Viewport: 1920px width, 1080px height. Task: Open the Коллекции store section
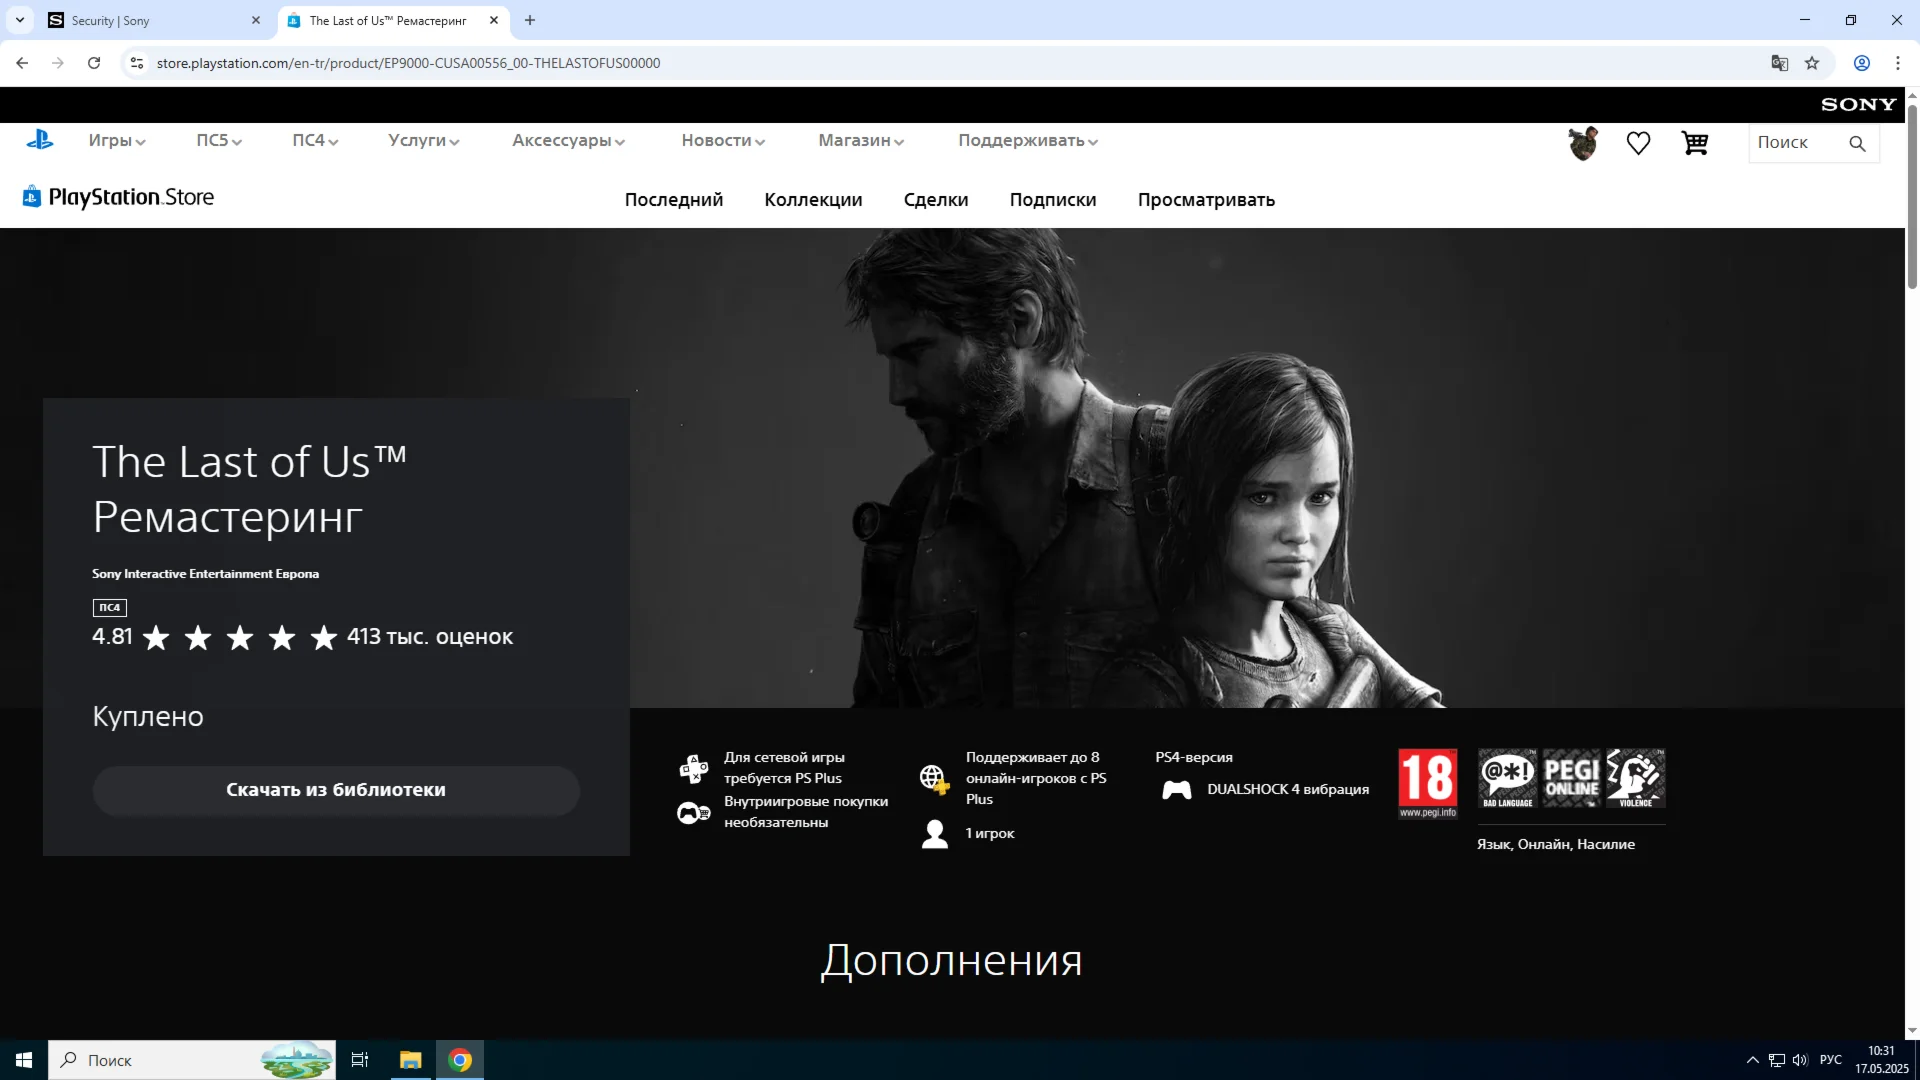click(813, 200)
